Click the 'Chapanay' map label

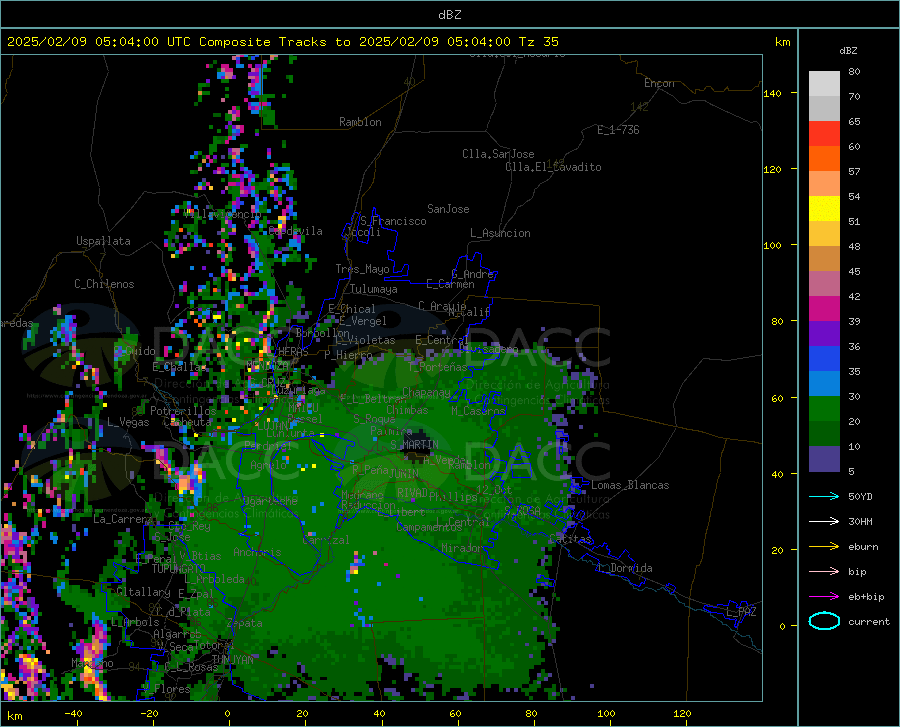pyautogui.click(x=426, y=392)
